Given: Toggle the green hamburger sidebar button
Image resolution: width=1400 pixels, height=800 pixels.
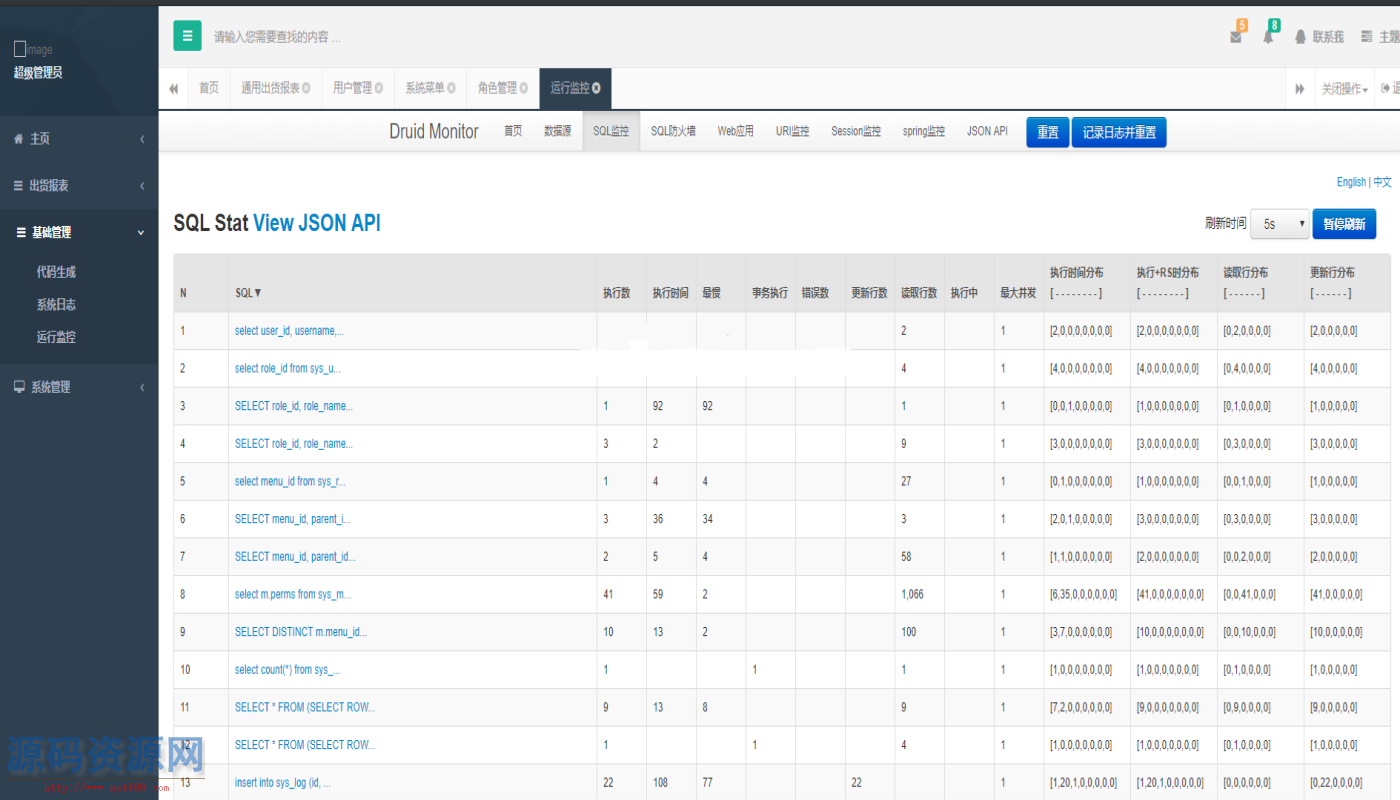Looking at the screenshot, I should tap(187, 36).
